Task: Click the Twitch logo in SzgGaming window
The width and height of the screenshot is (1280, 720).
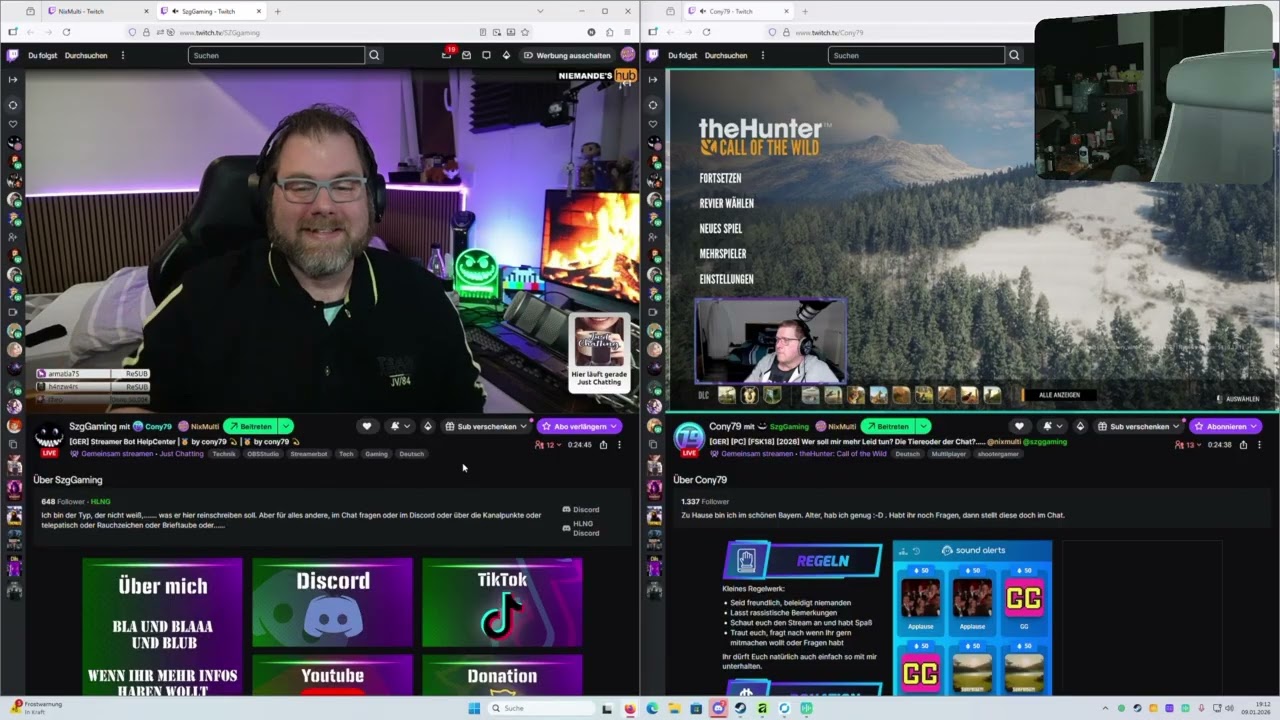Action: tap(12, 55)
